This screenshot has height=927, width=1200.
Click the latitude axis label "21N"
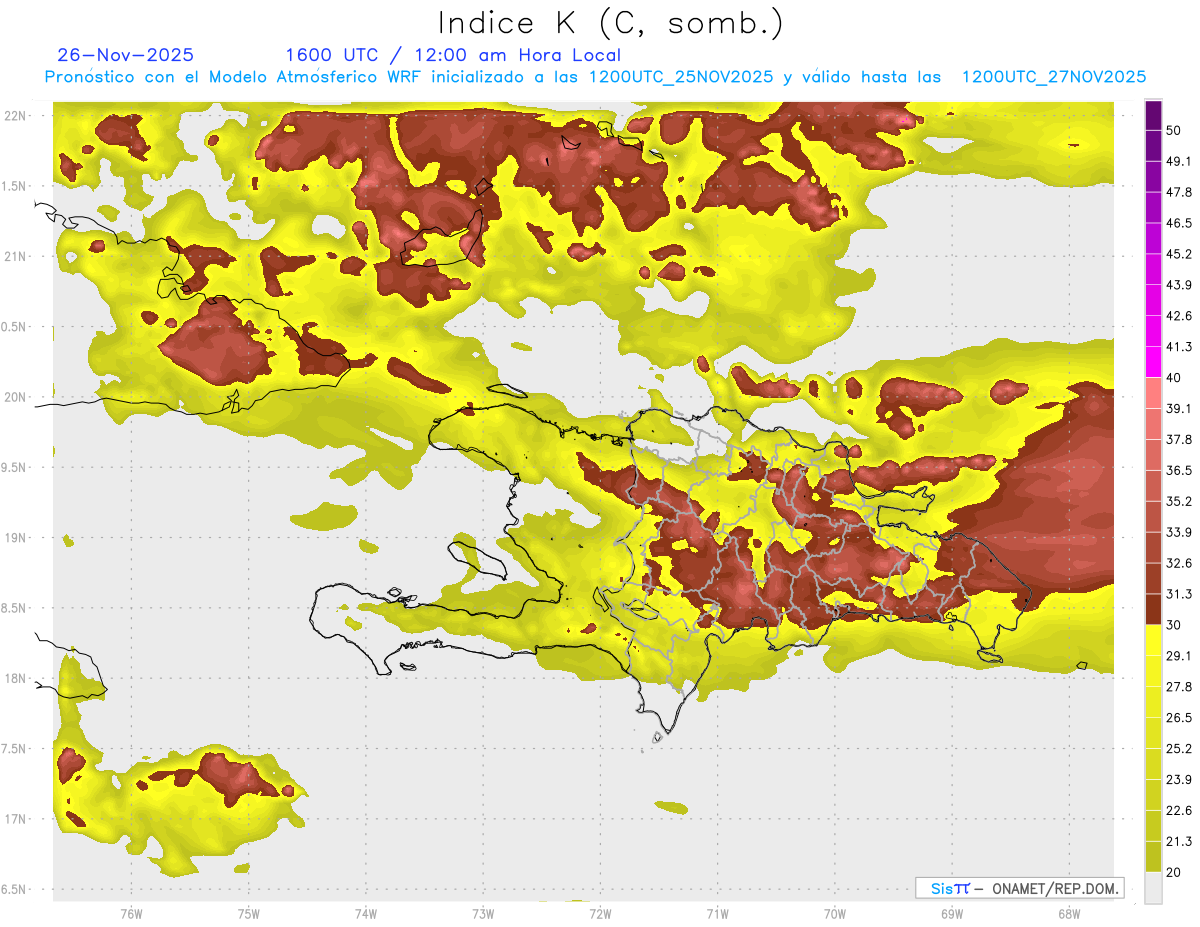(x=16, y=256)
